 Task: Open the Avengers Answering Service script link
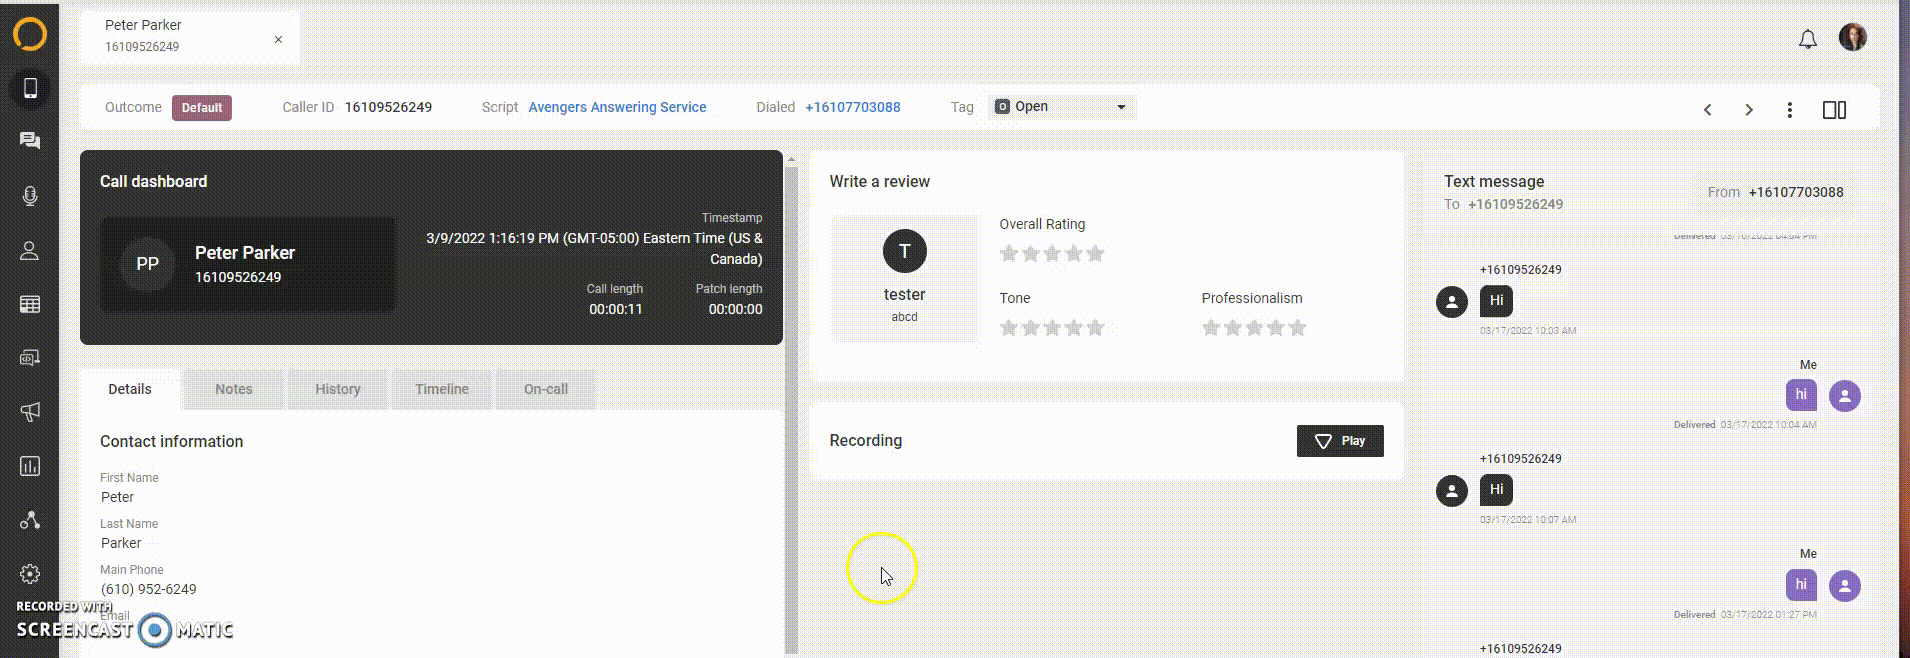[617, 107]
